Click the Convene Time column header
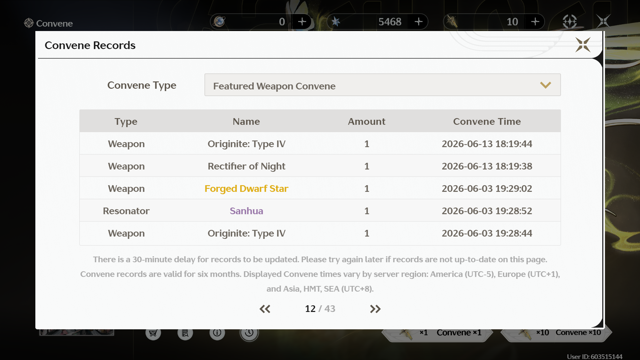 pyautogui.click(x=487, y=122)
